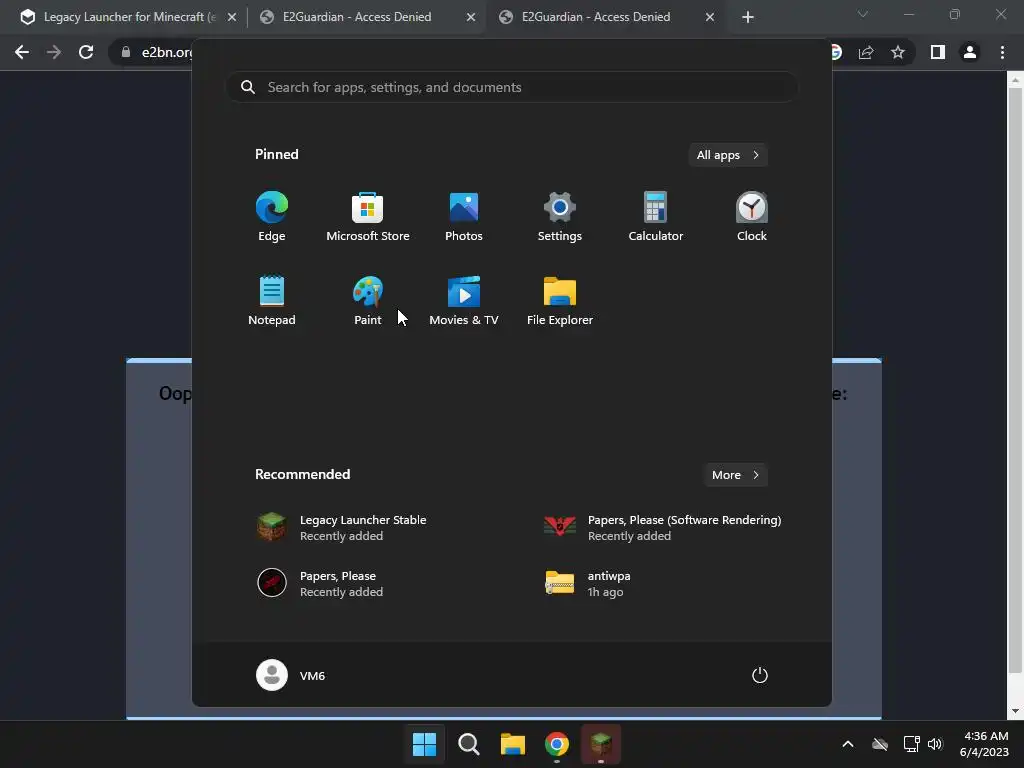This screenshot has width=1024, height=768.
Task: Click the e2bn.org address bar
Action: [x=167, y=52]
